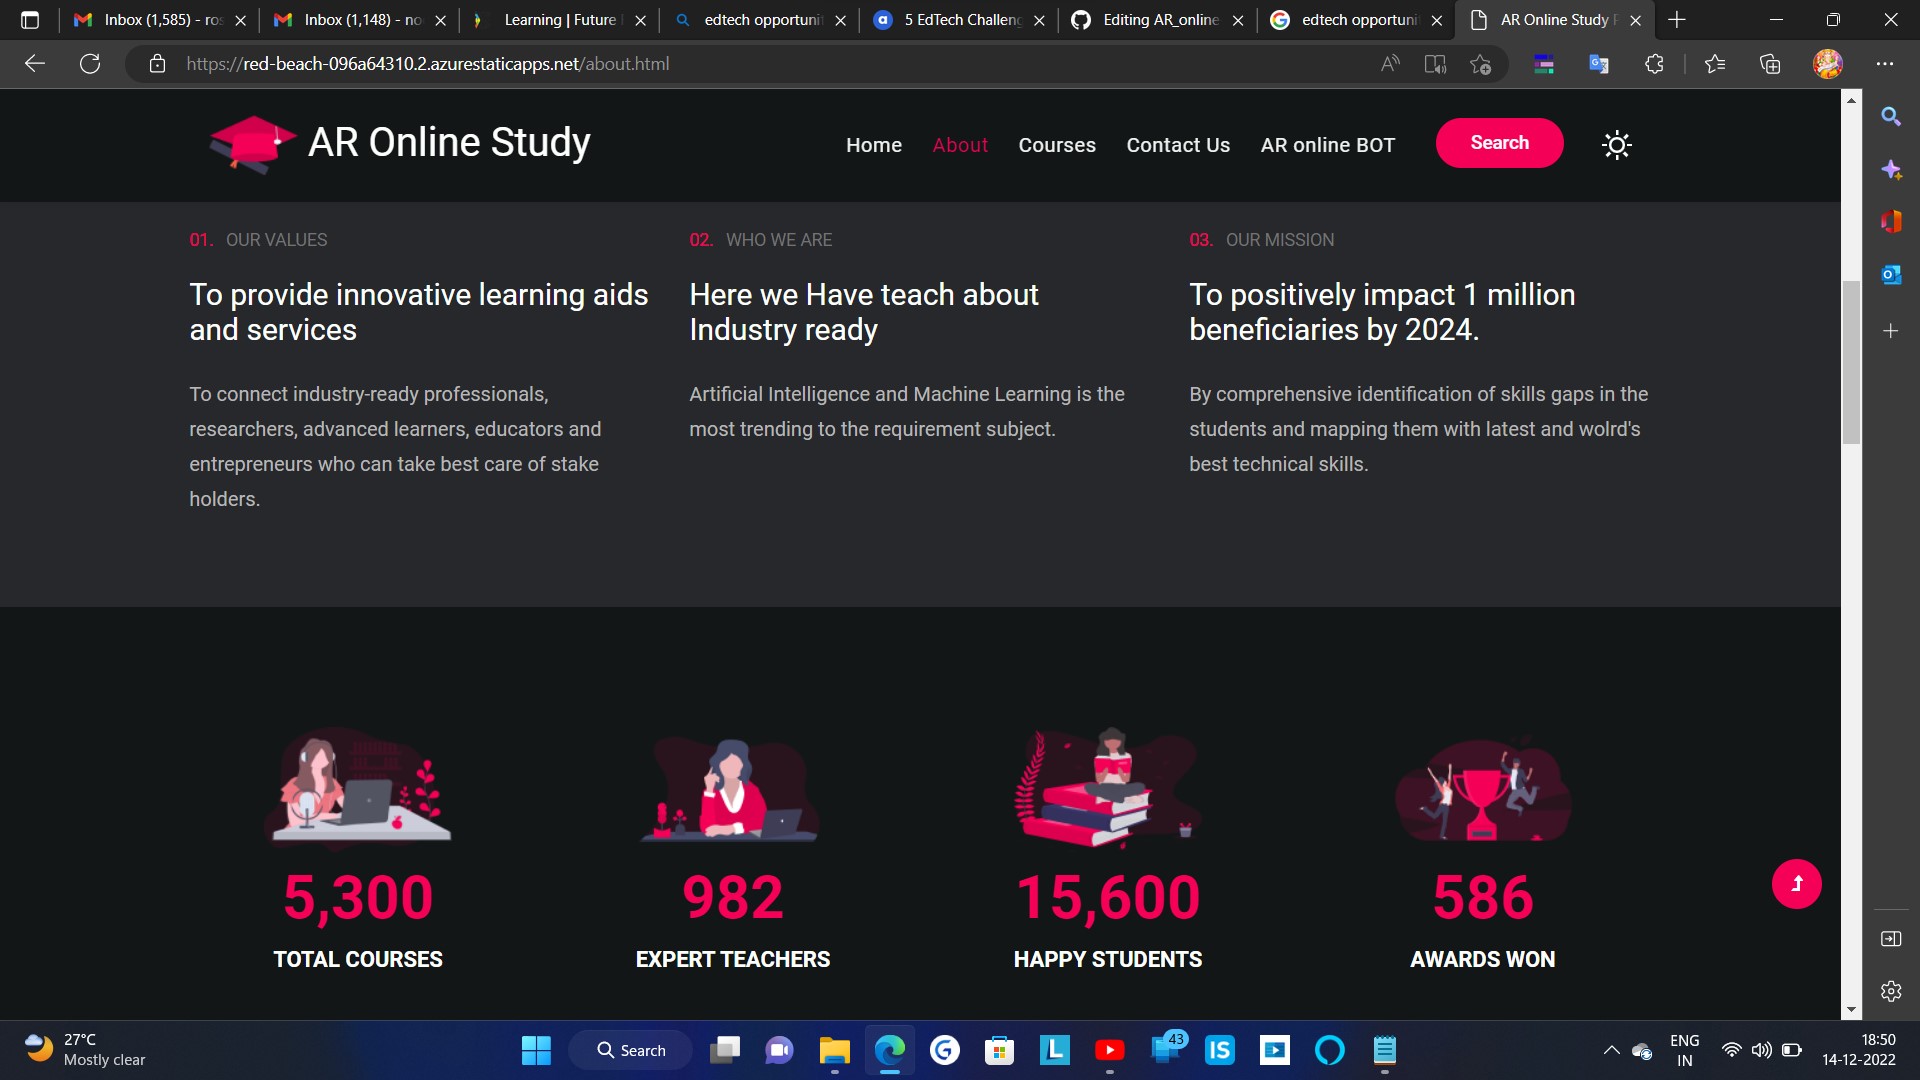
Task: Open Outlook from the Edge sidebar
Action: 1892,274
